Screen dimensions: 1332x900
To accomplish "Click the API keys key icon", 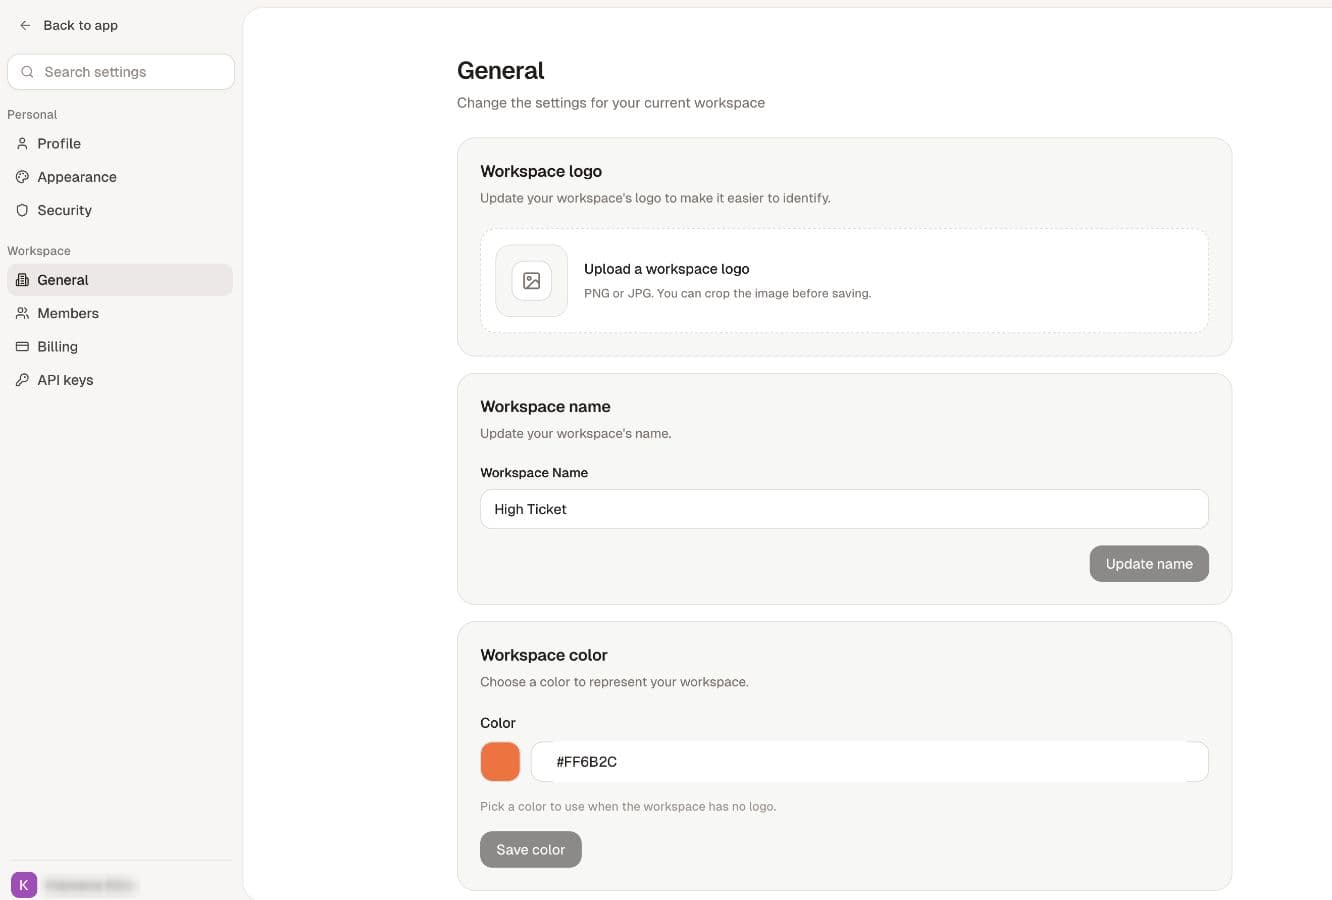I will (22, 380).
